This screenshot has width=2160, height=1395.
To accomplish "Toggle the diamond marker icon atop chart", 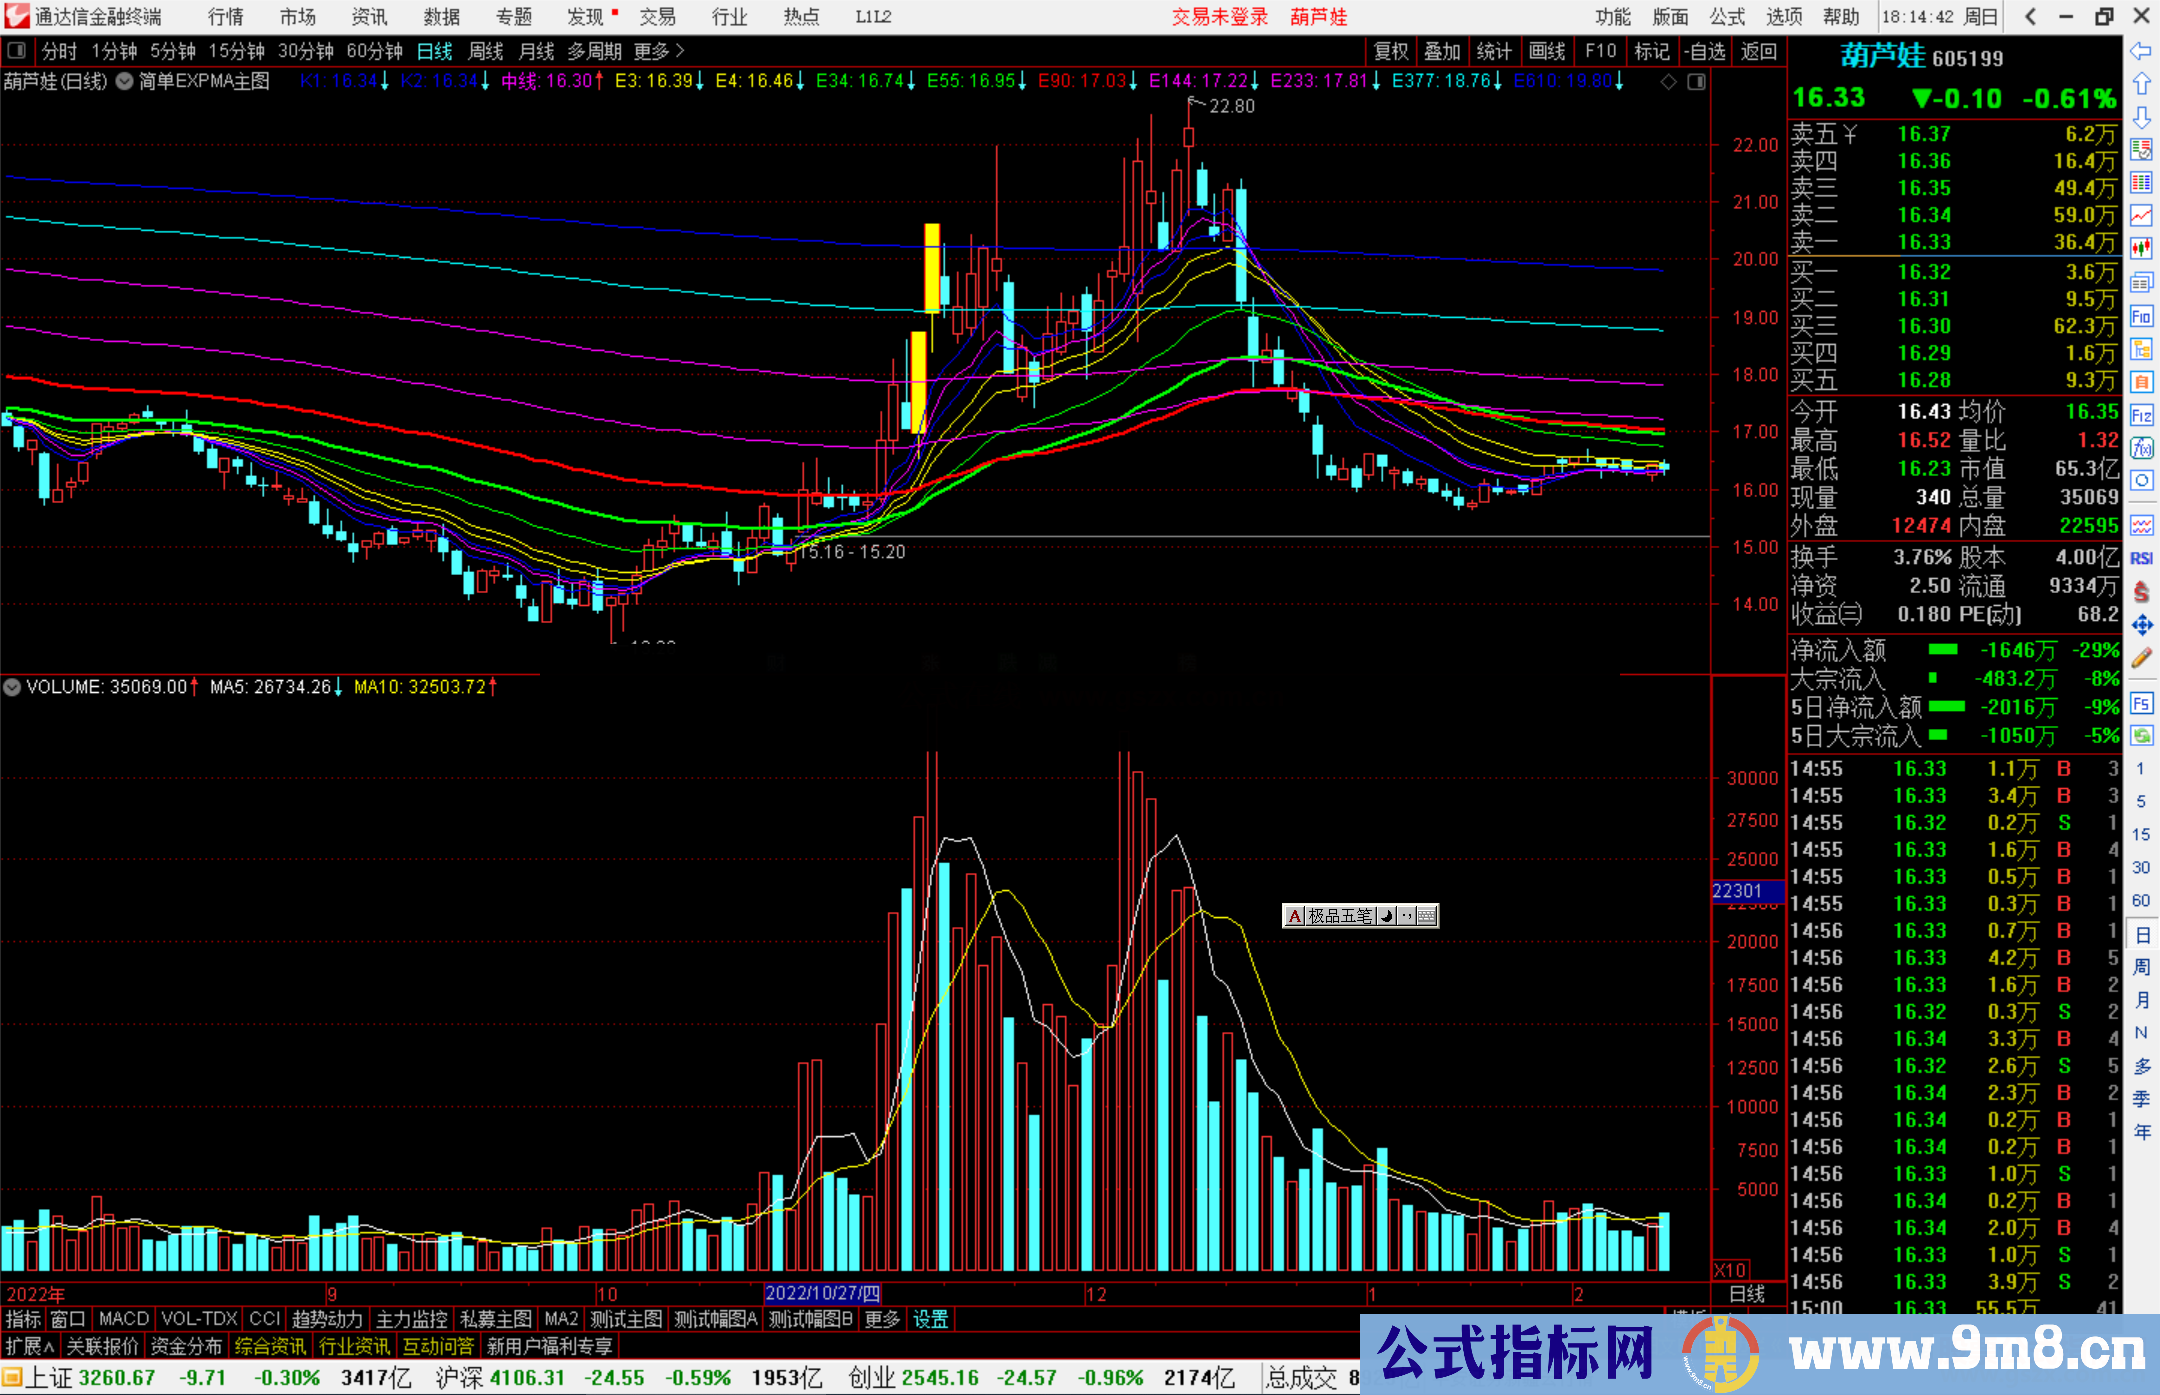I will (x=1668, y=82).
